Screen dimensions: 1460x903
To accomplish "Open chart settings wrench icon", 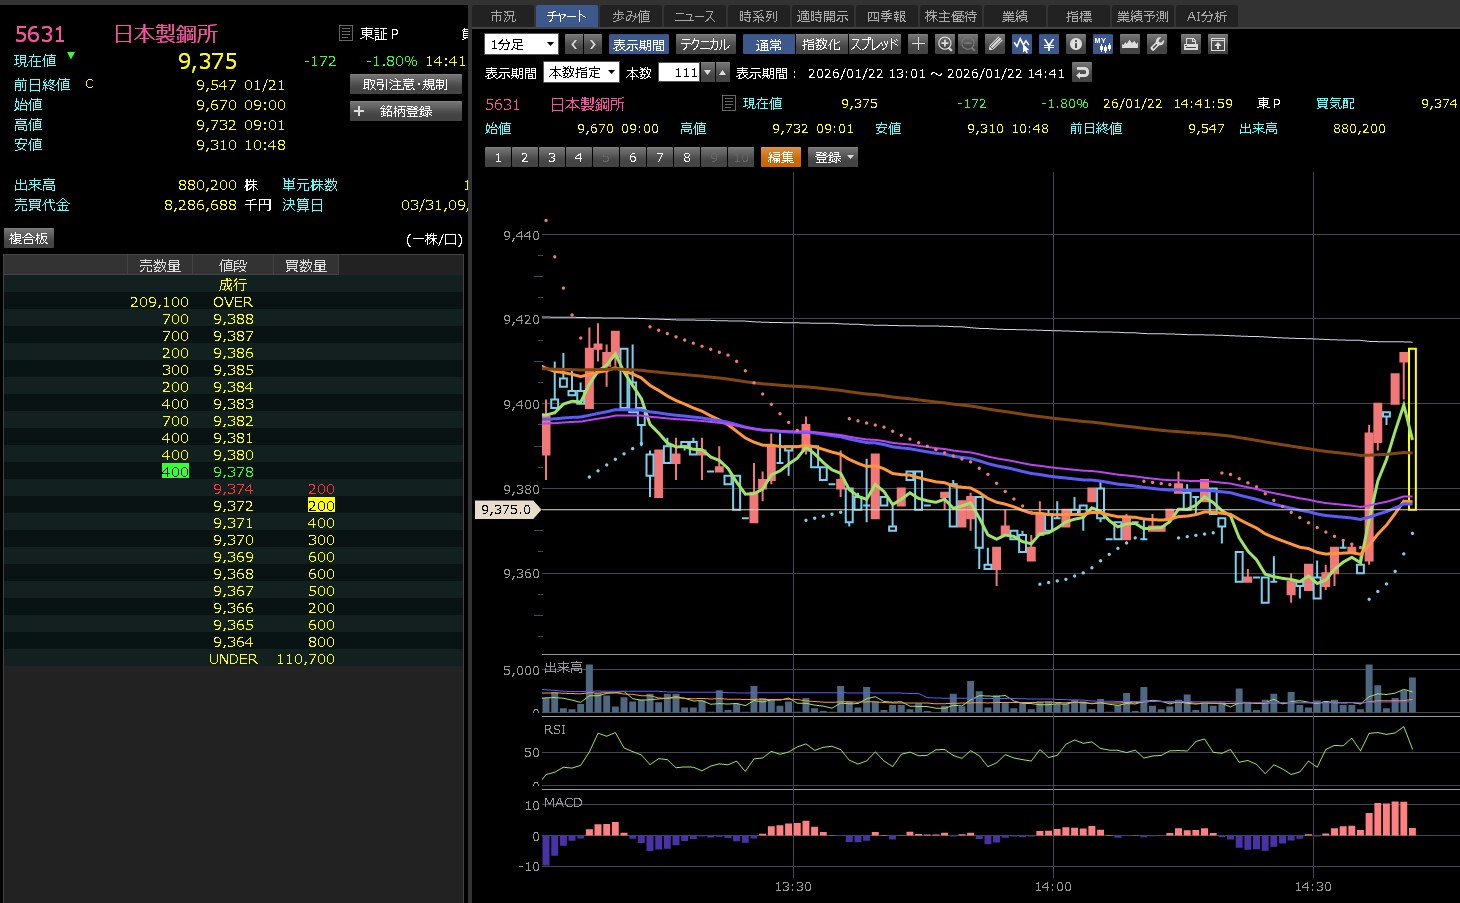I will coord(1157,44).
